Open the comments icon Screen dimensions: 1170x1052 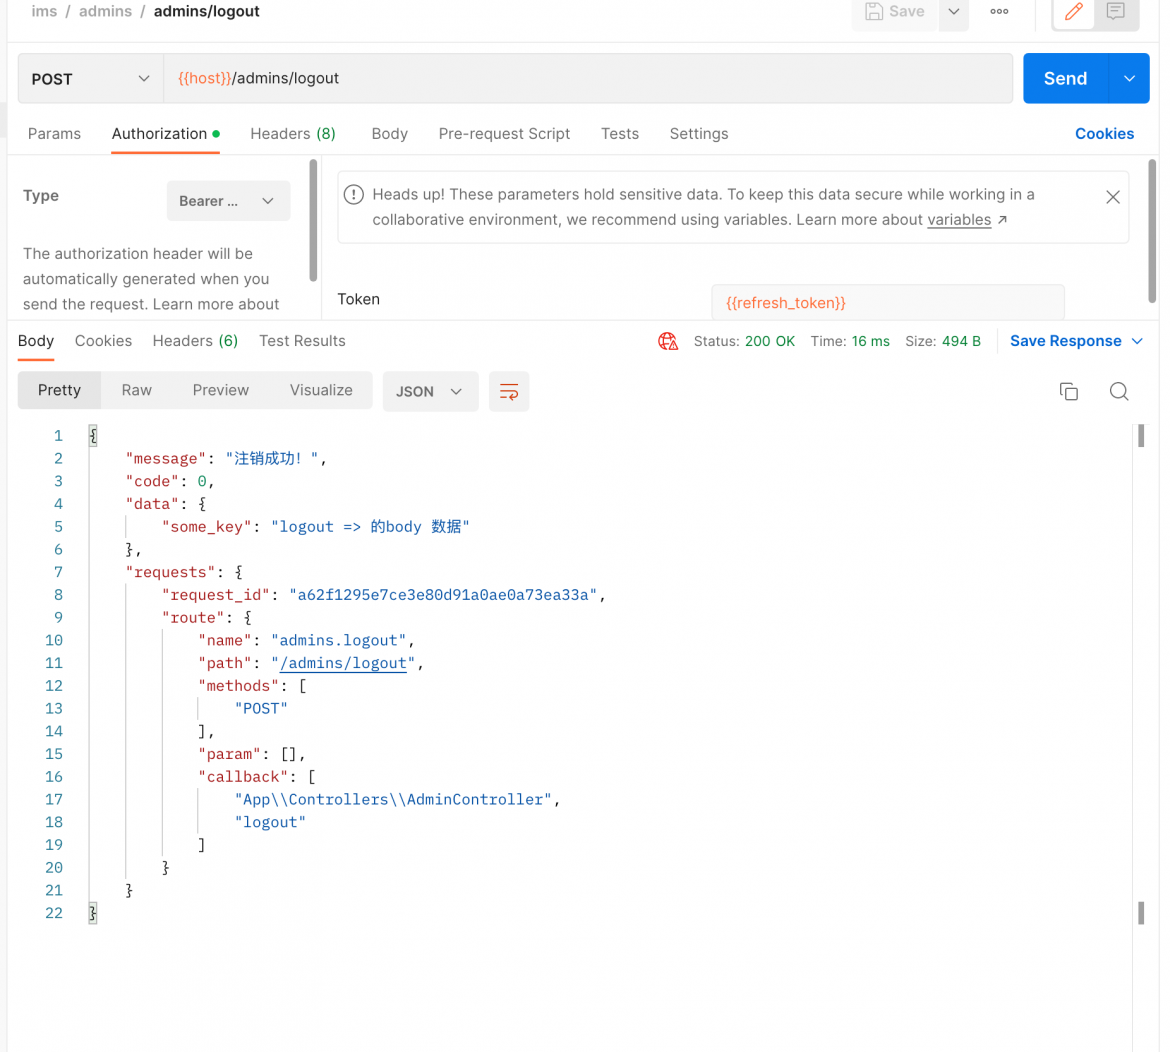click(x=1116, y=11)
